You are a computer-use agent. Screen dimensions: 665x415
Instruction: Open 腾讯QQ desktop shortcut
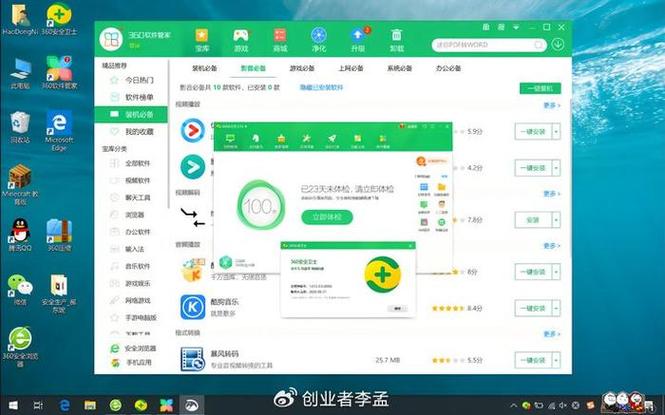[x=20, y=235]
